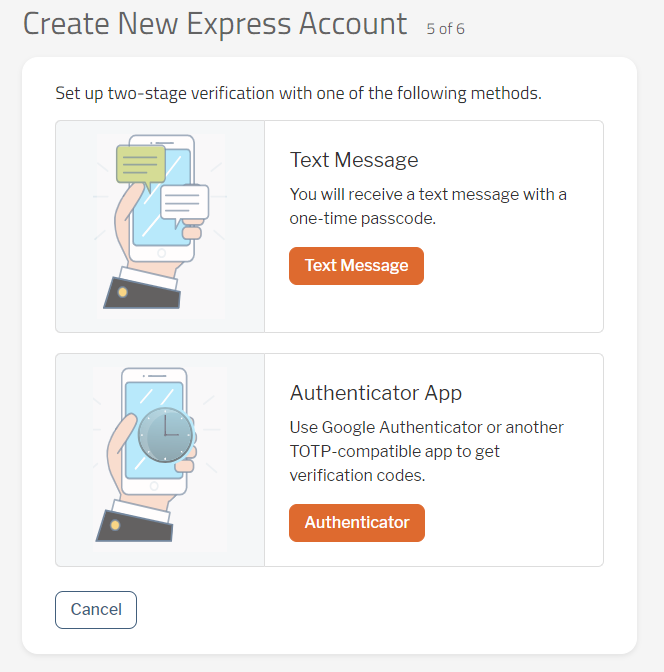Select the "Text Message" heading

click(354, 160)
